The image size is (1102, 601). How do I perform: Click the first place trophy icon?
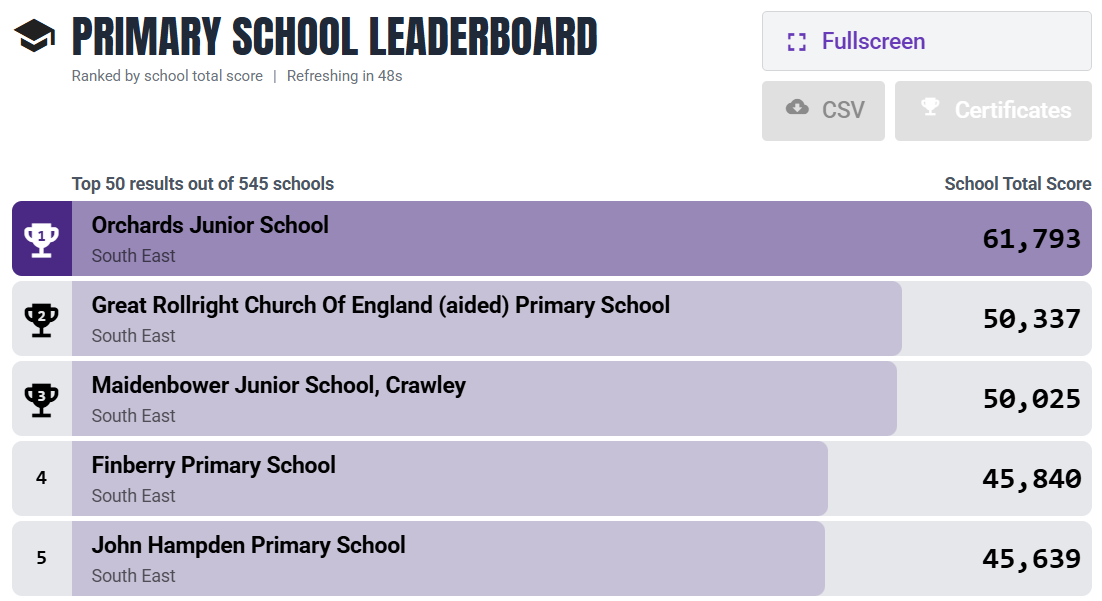click(x=41, y=239)
